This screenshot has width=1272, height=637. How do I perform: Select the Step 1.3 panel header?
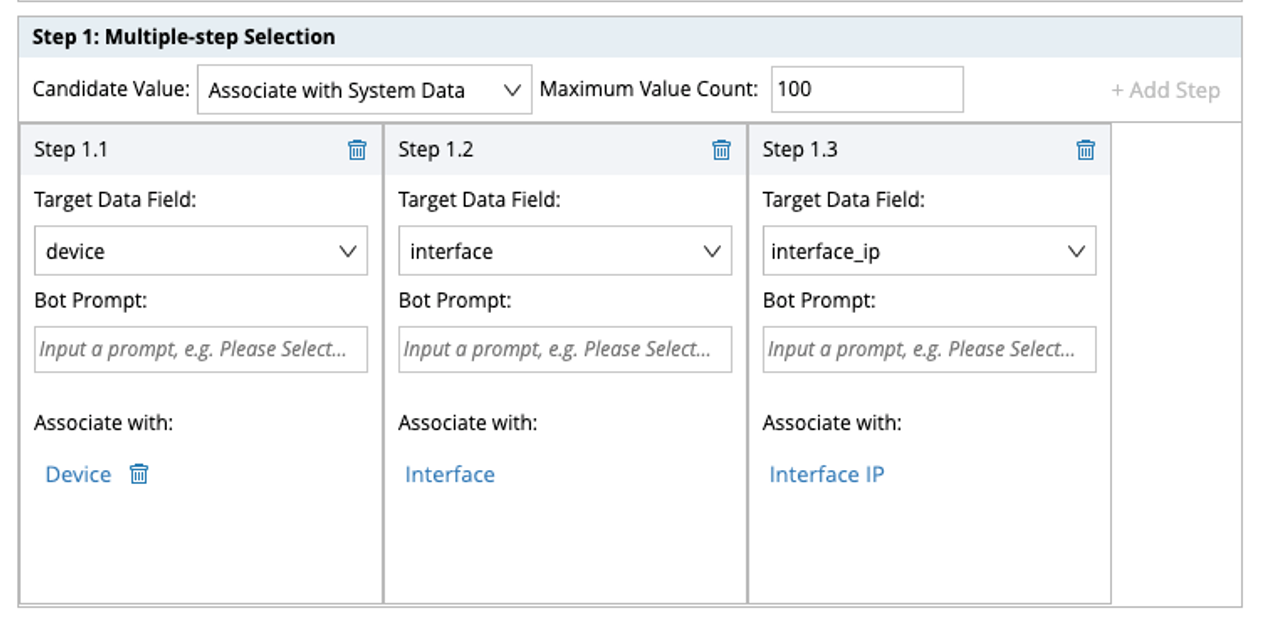(909, 150)
